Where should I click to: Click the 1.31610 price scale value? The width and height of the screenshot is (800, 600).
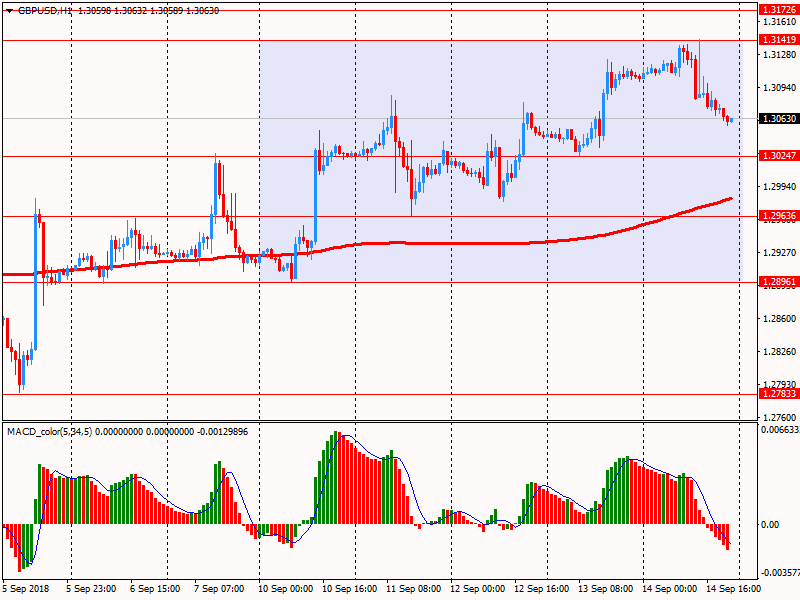pyautogui.click(x=780, y=21)
